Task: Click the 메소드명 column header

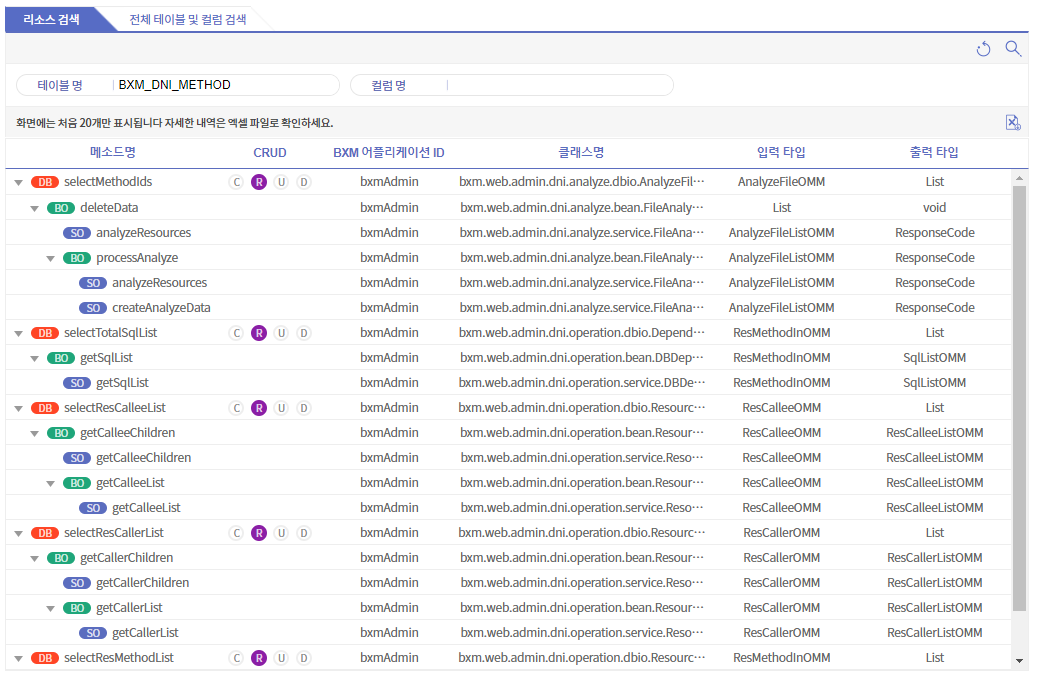Action: click(x=113, y=152)
